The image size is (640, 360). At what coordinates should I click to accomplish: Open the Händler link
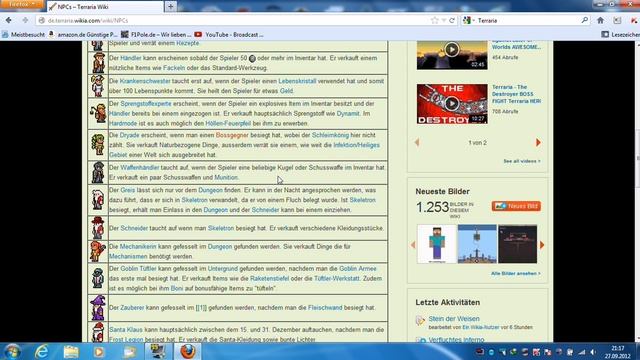coord(131,58)
